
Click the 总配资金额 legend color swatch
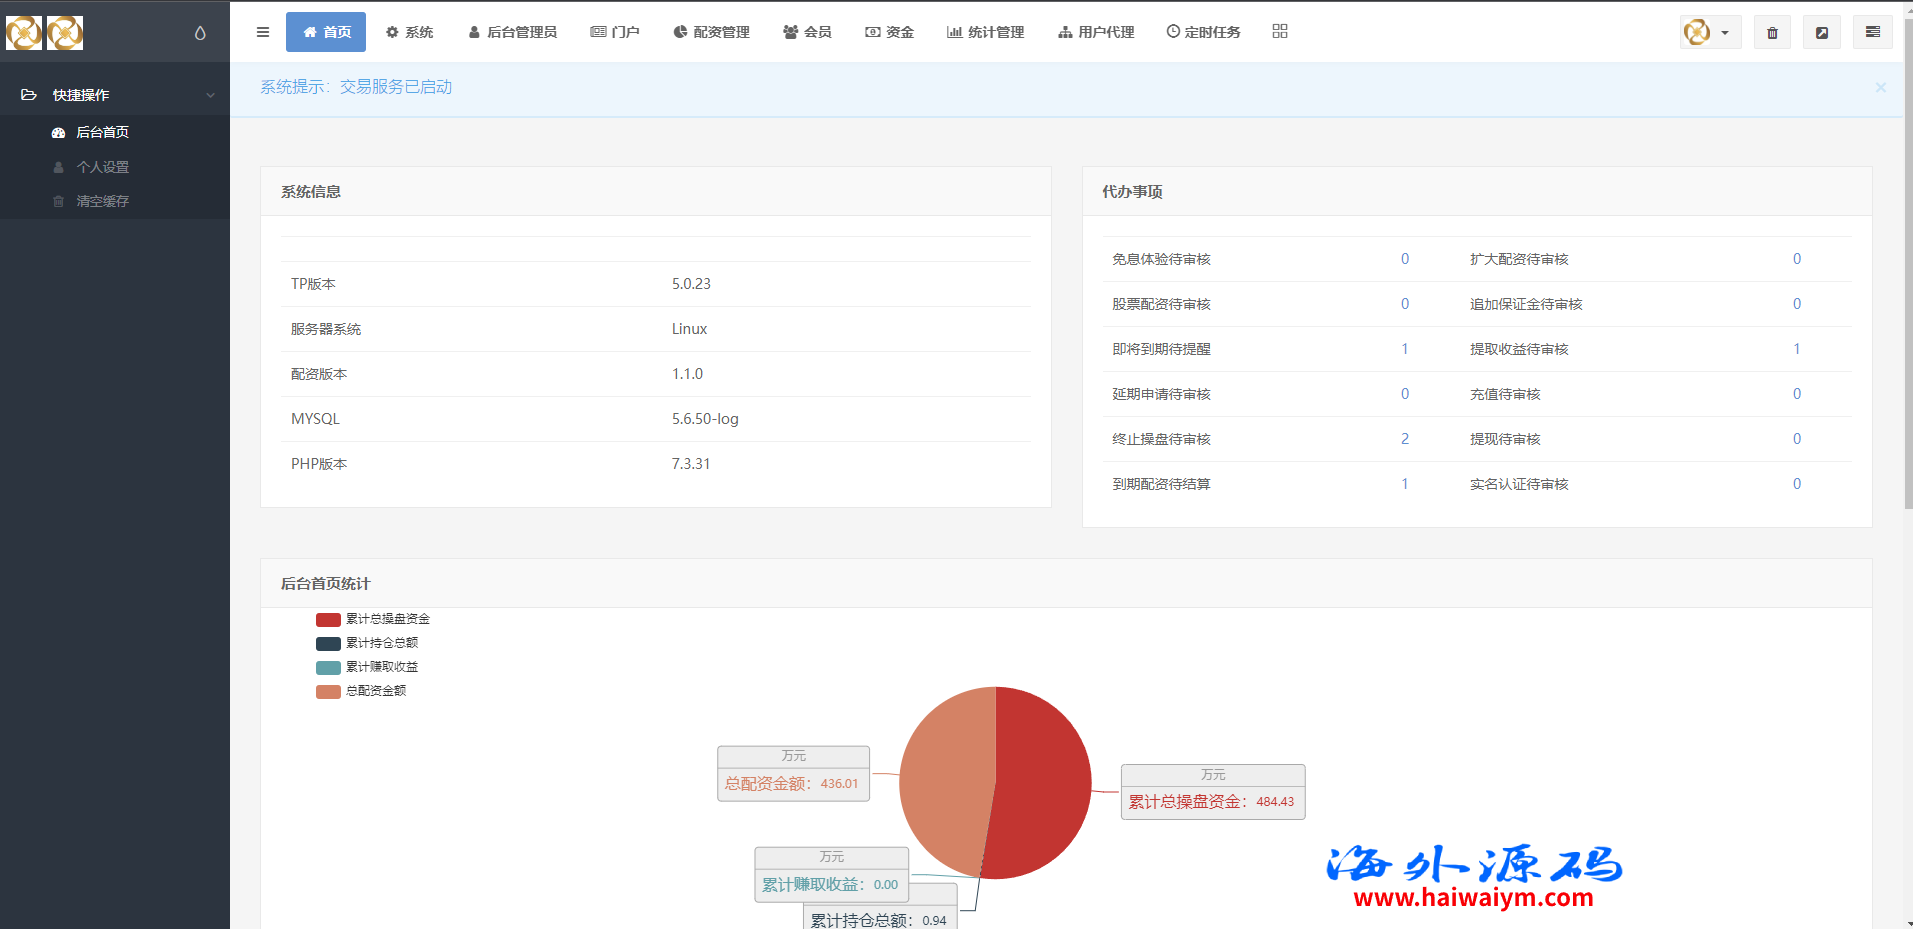click(328, 691)
